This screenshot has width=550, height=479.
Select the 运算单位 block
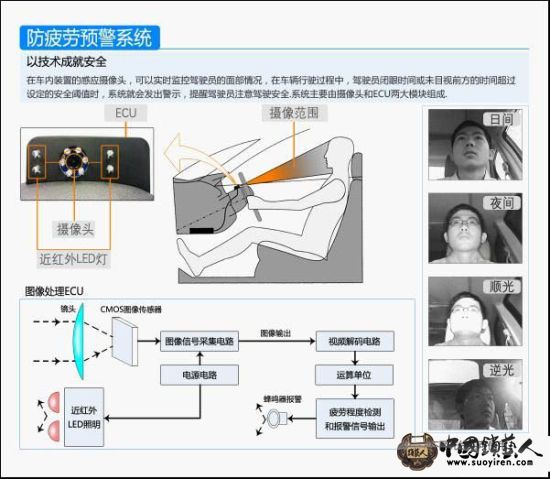point(354,375)
